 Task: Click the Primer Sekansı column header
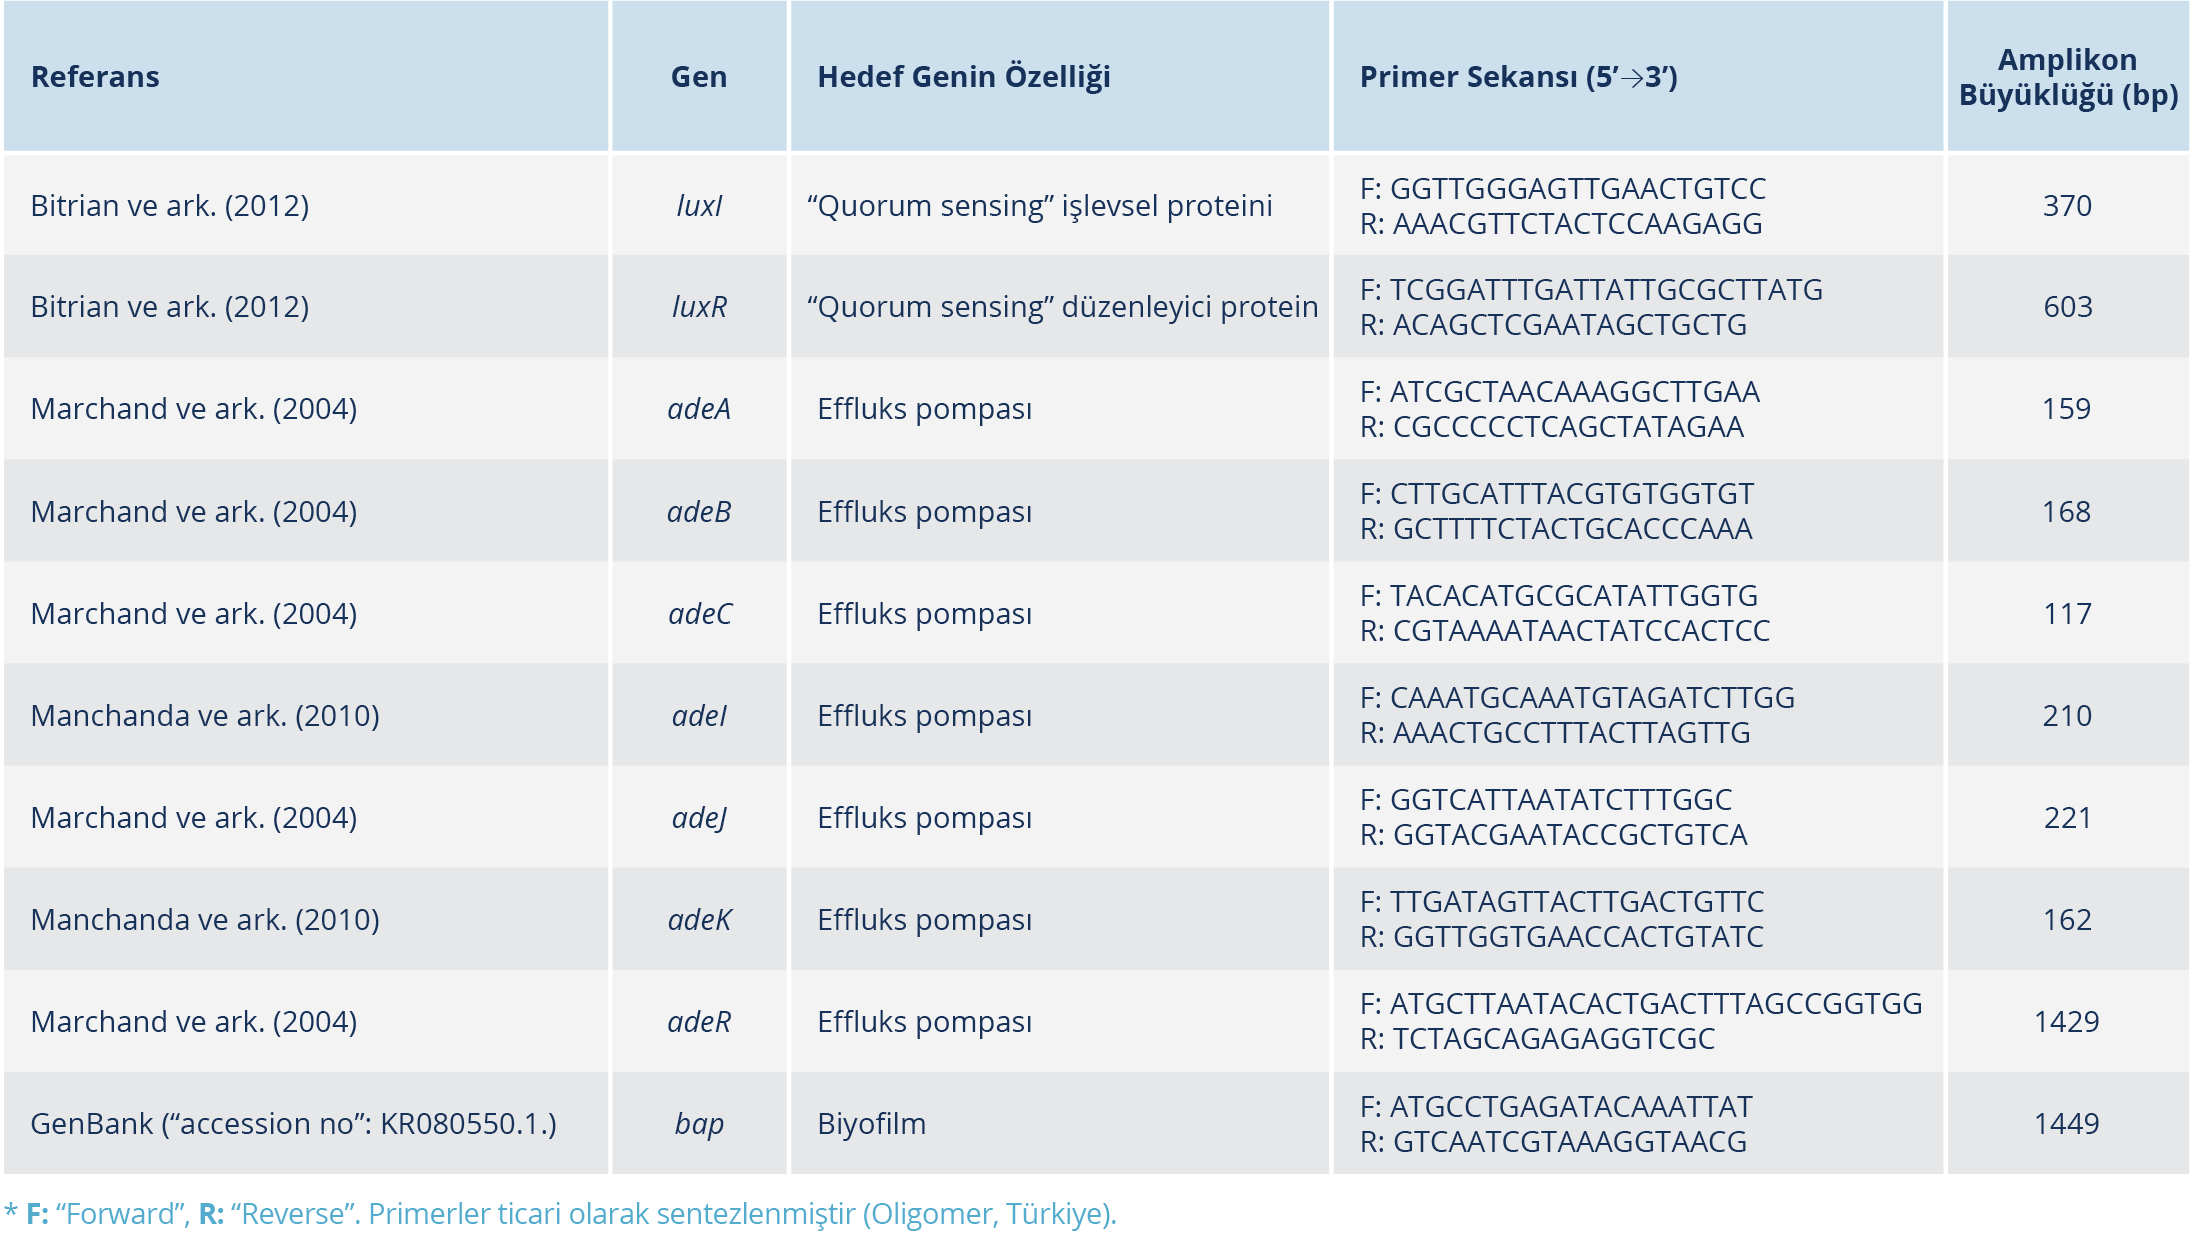click(1518, 77)
